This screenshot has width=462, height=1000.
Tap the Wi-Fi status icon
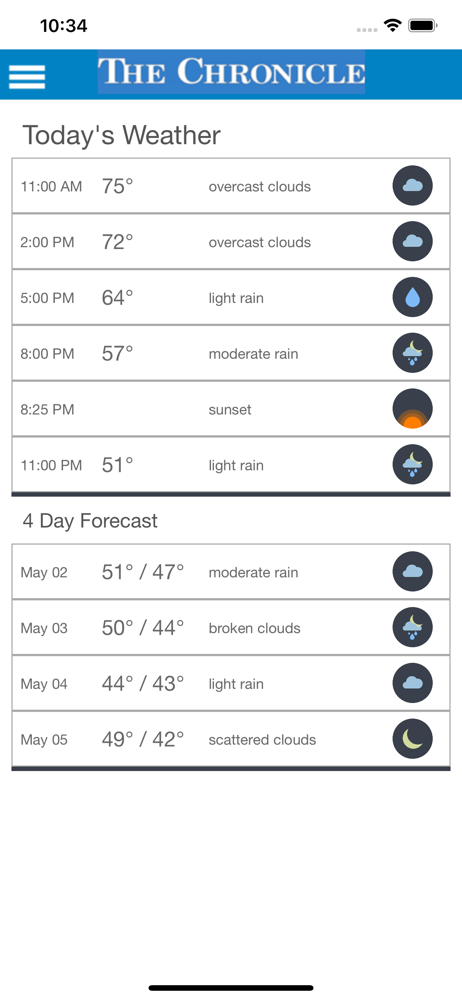(x=392, y=26)
